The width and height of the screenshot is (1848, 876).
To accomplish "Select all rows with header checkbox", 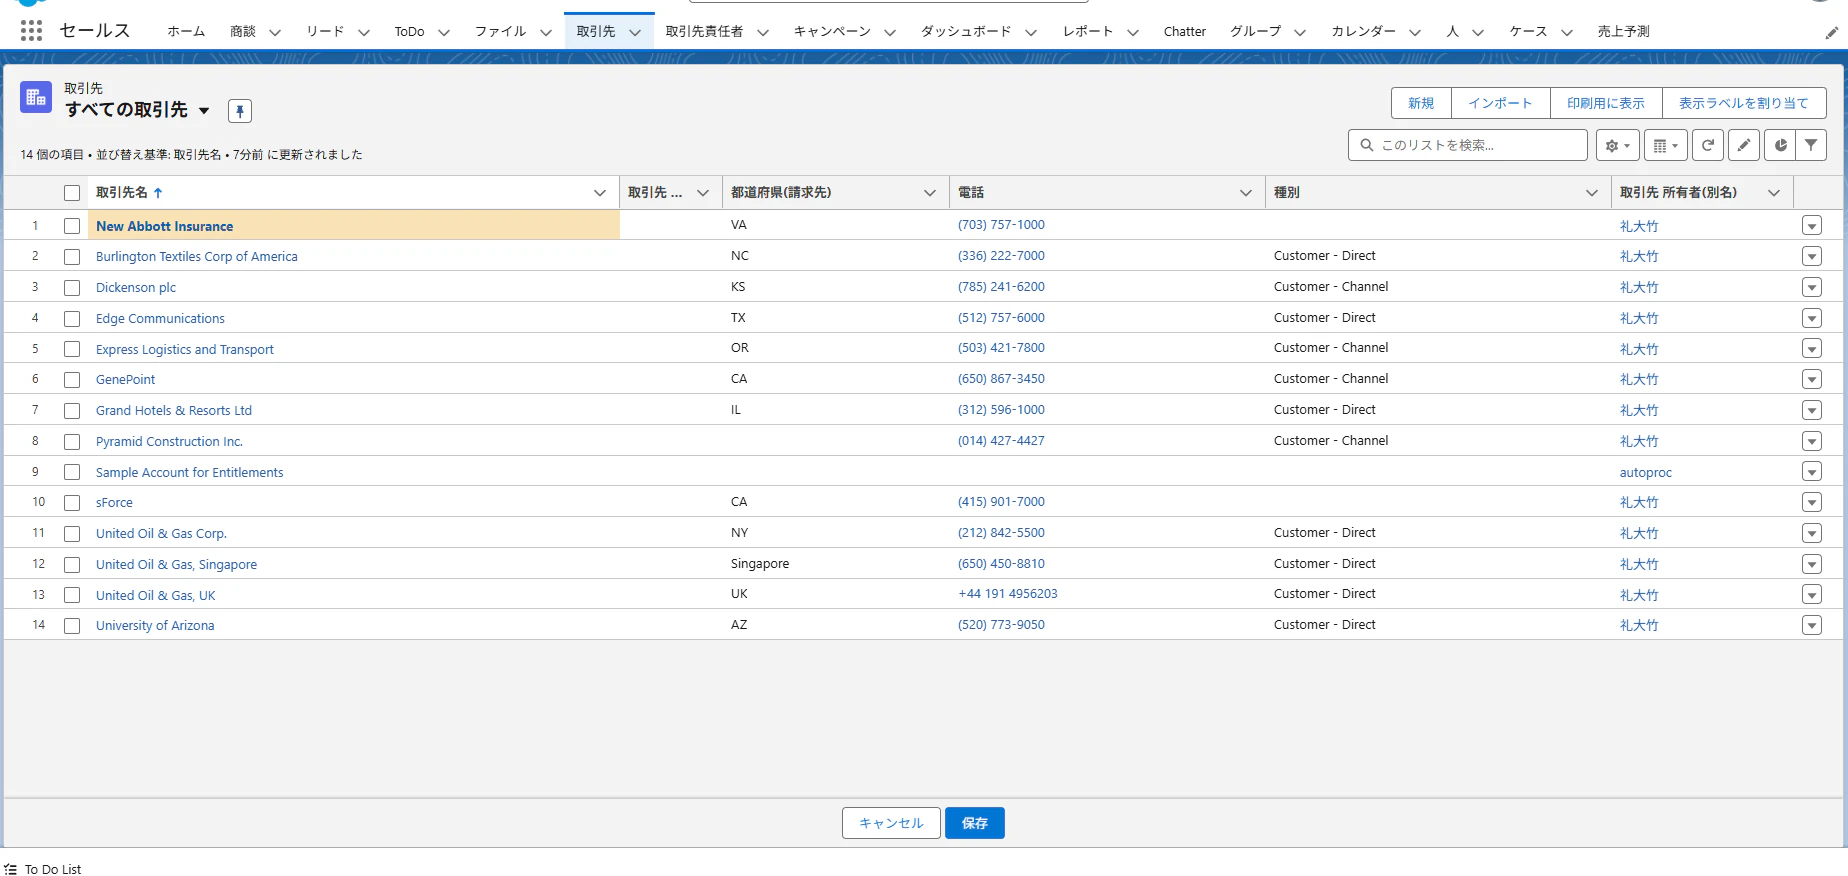I will pyautogui.click(x=72, y=193).
